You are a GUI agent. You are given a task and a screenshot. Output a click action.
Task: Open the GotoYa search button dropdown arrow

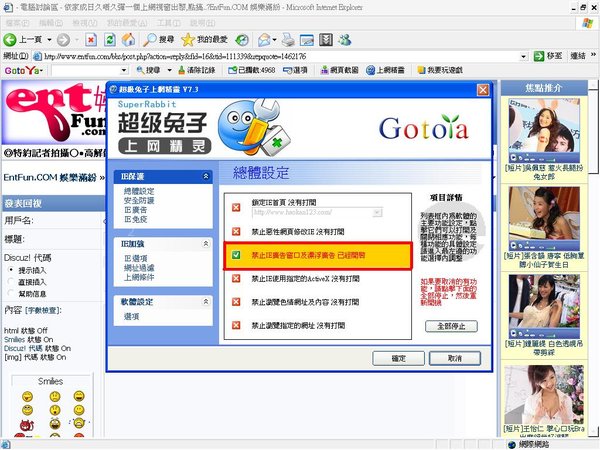(170, 70)
